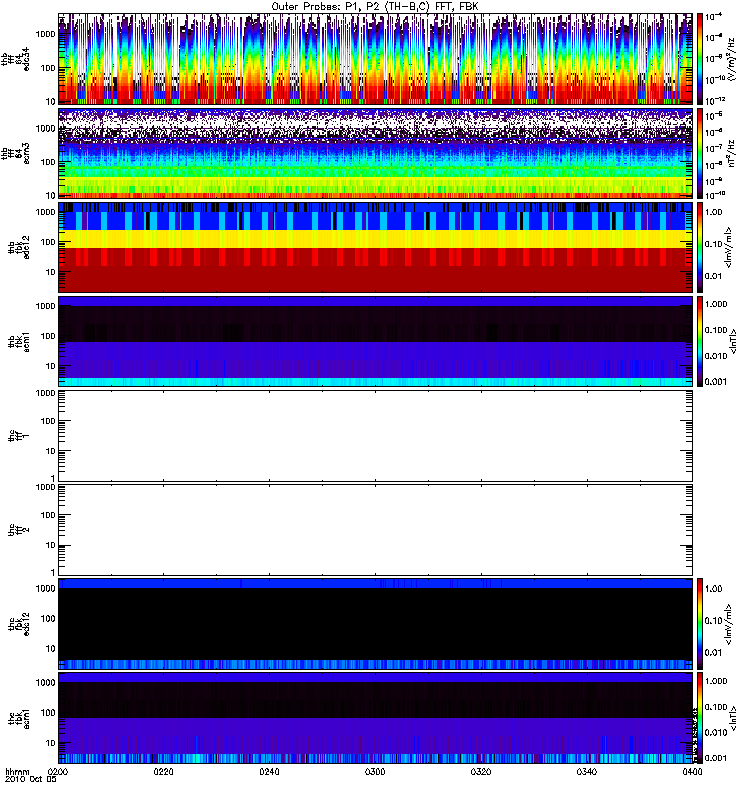Click the 0.01 tick on the thc fbk edc12 color bar

pyautogui.click(x=713, y=653)
